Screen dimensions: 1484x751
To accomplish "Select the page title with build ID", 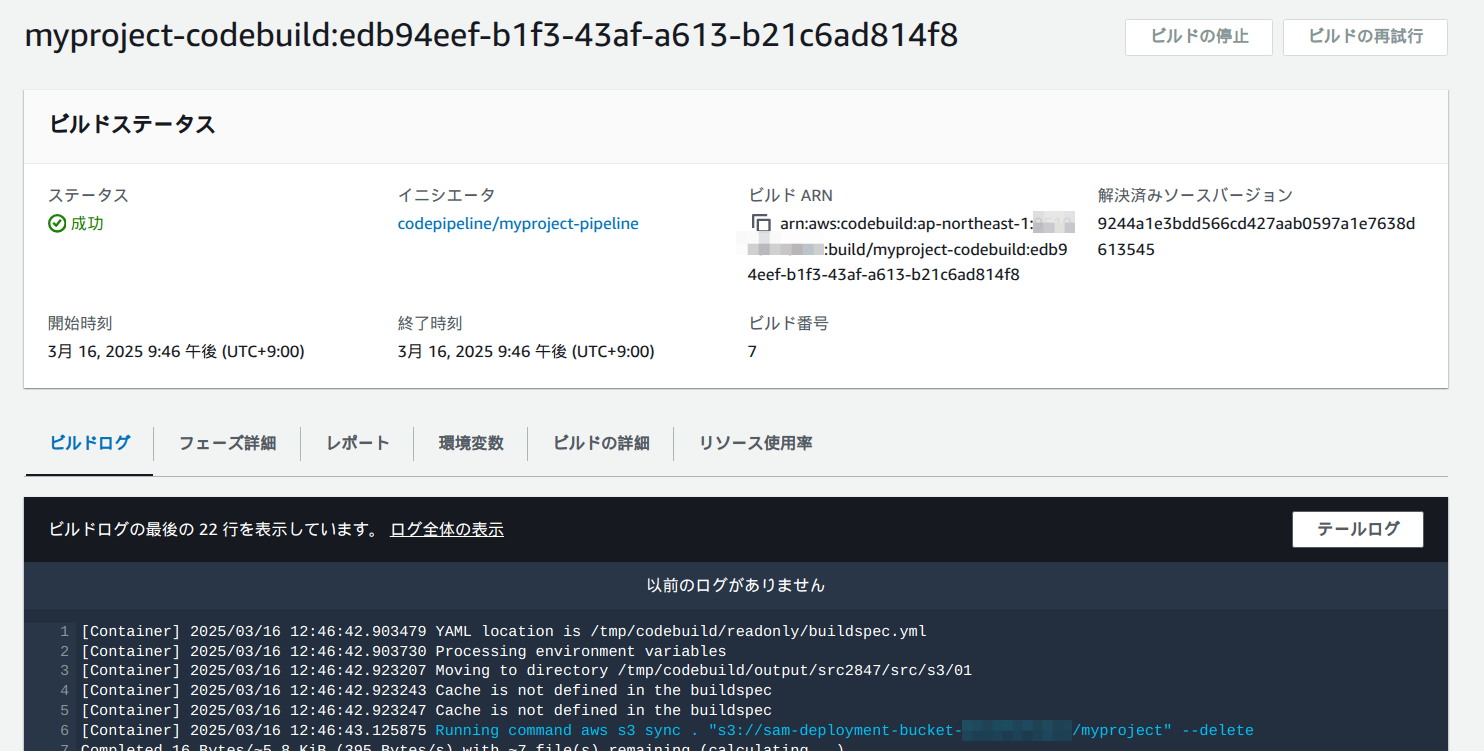I will pos(491,36).
